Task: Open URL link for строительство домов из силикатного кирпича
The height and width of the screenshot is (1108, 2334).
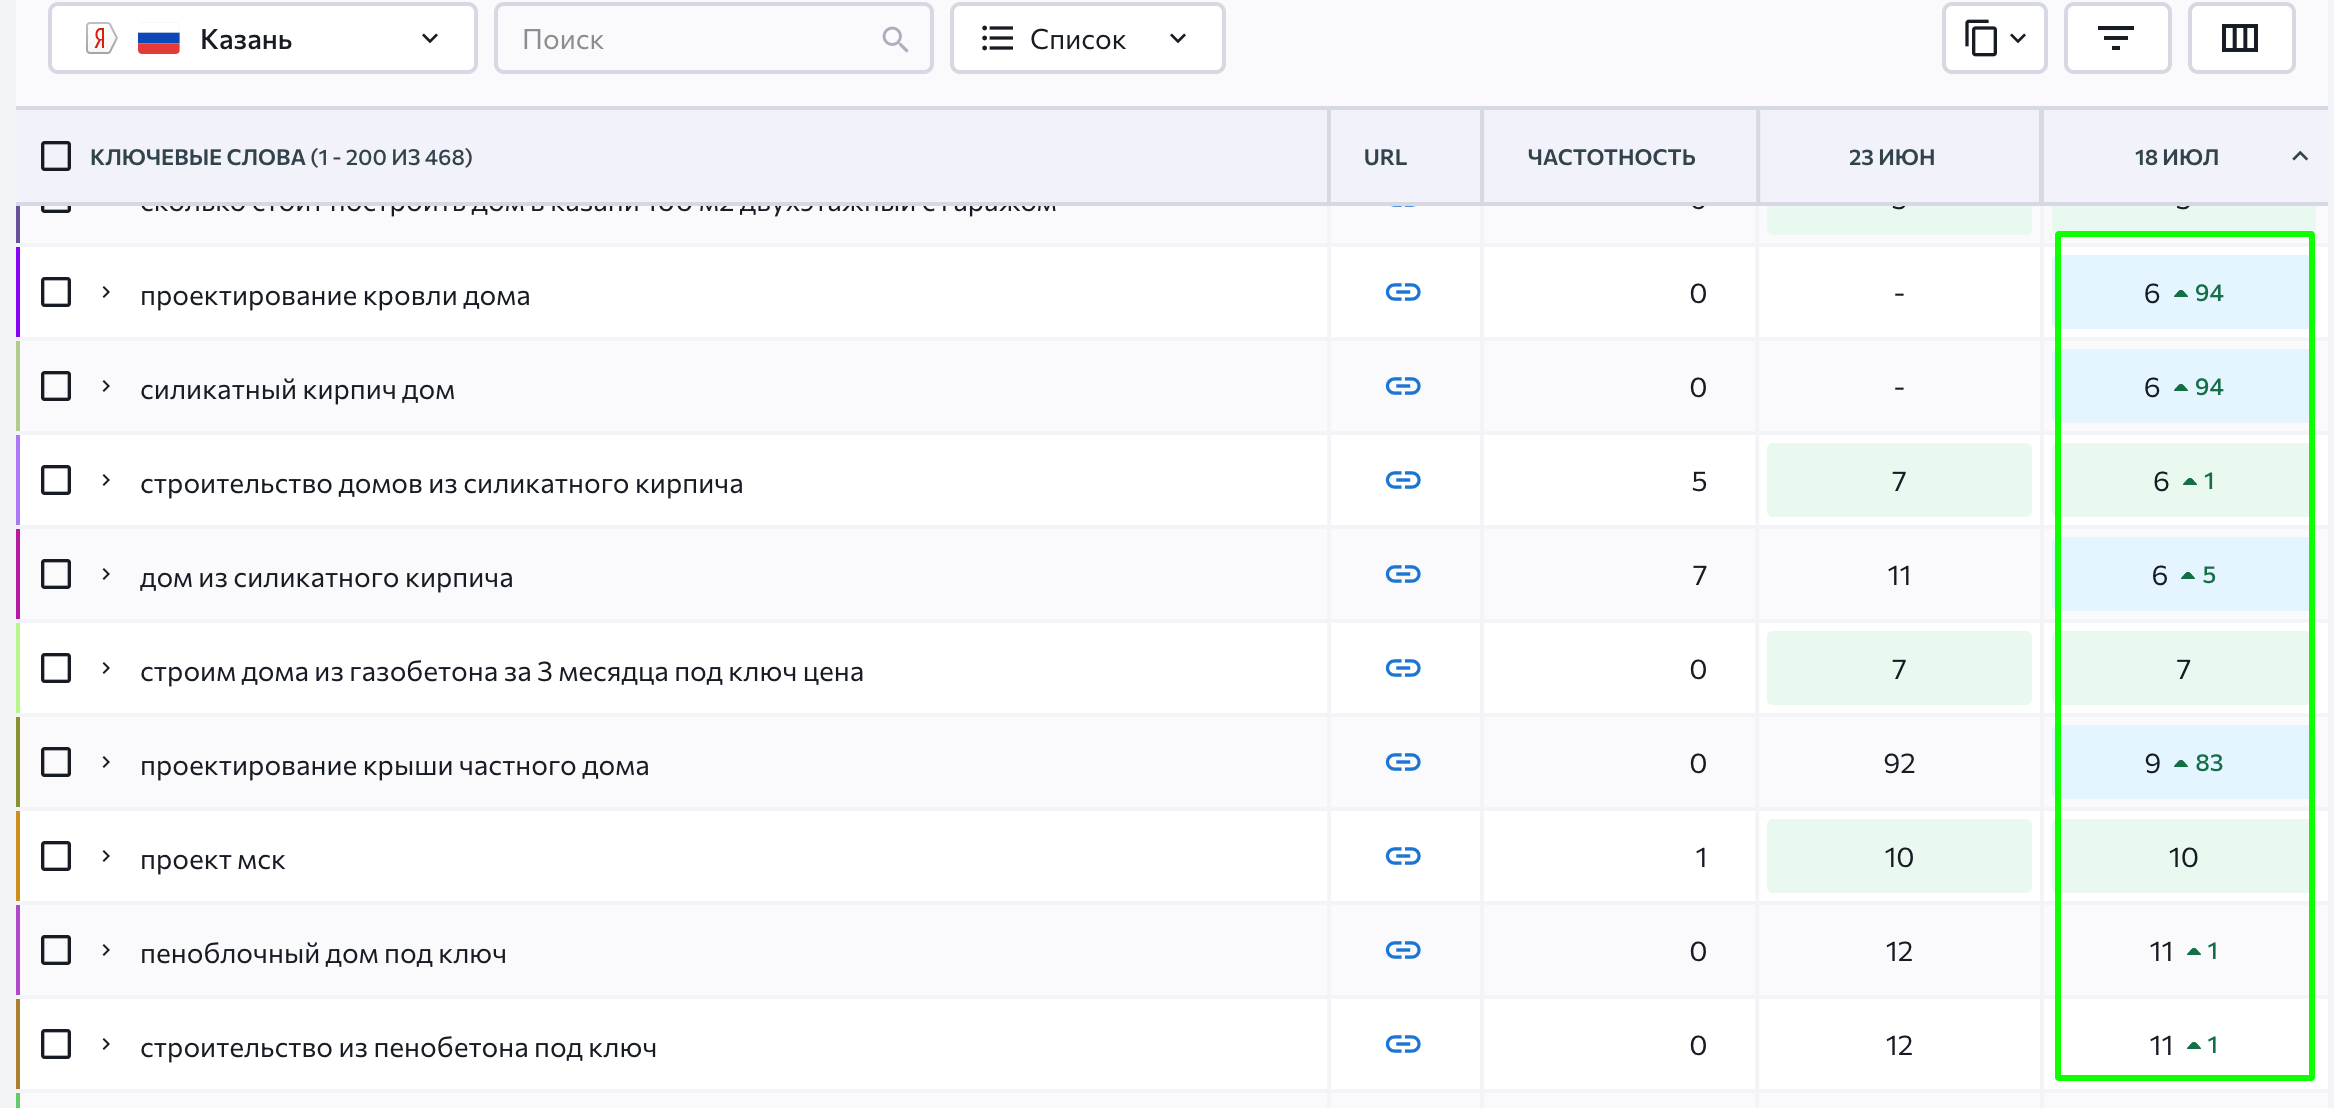Action: click(1403, 480)
